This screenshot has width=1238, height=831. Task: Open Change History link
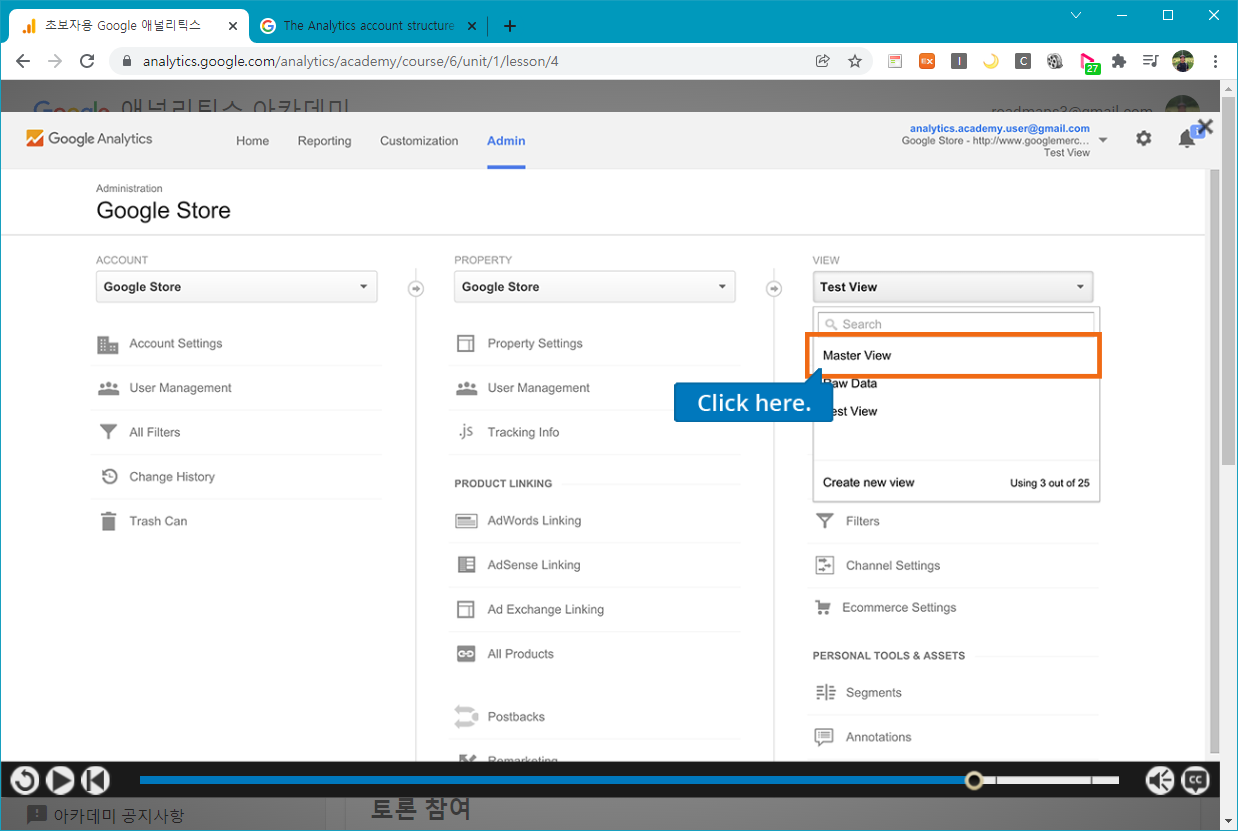[x=172, y=477]
